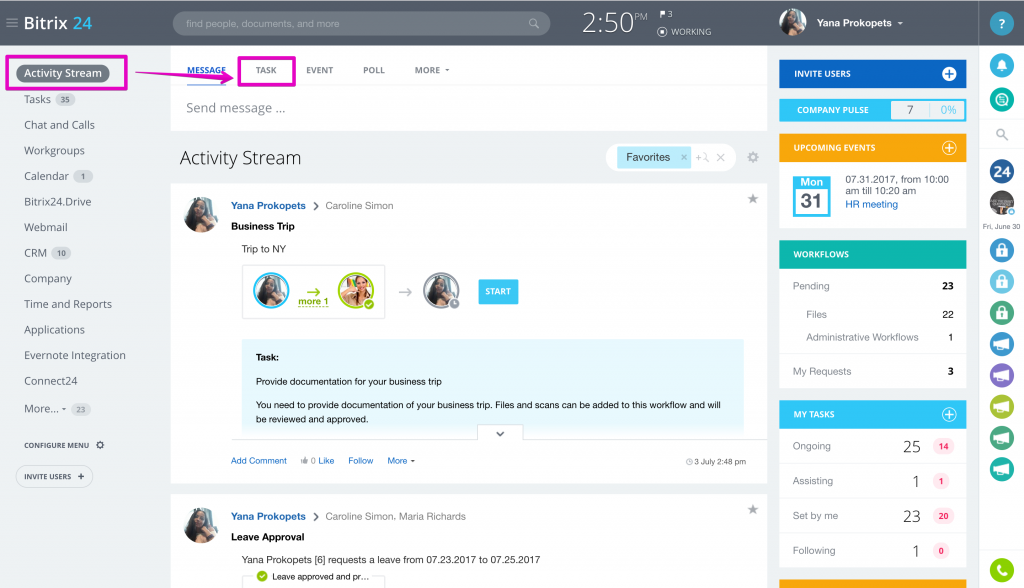Click the Company Pulse panel
This screenshot has height=588, width=1024.
point(872,110)
